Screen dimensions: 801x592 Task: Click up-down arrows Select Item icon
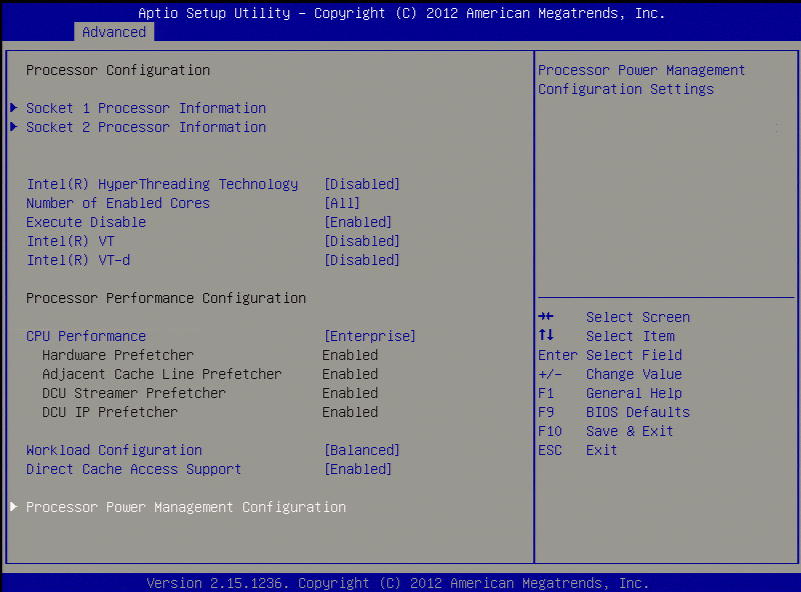(546, 335)
